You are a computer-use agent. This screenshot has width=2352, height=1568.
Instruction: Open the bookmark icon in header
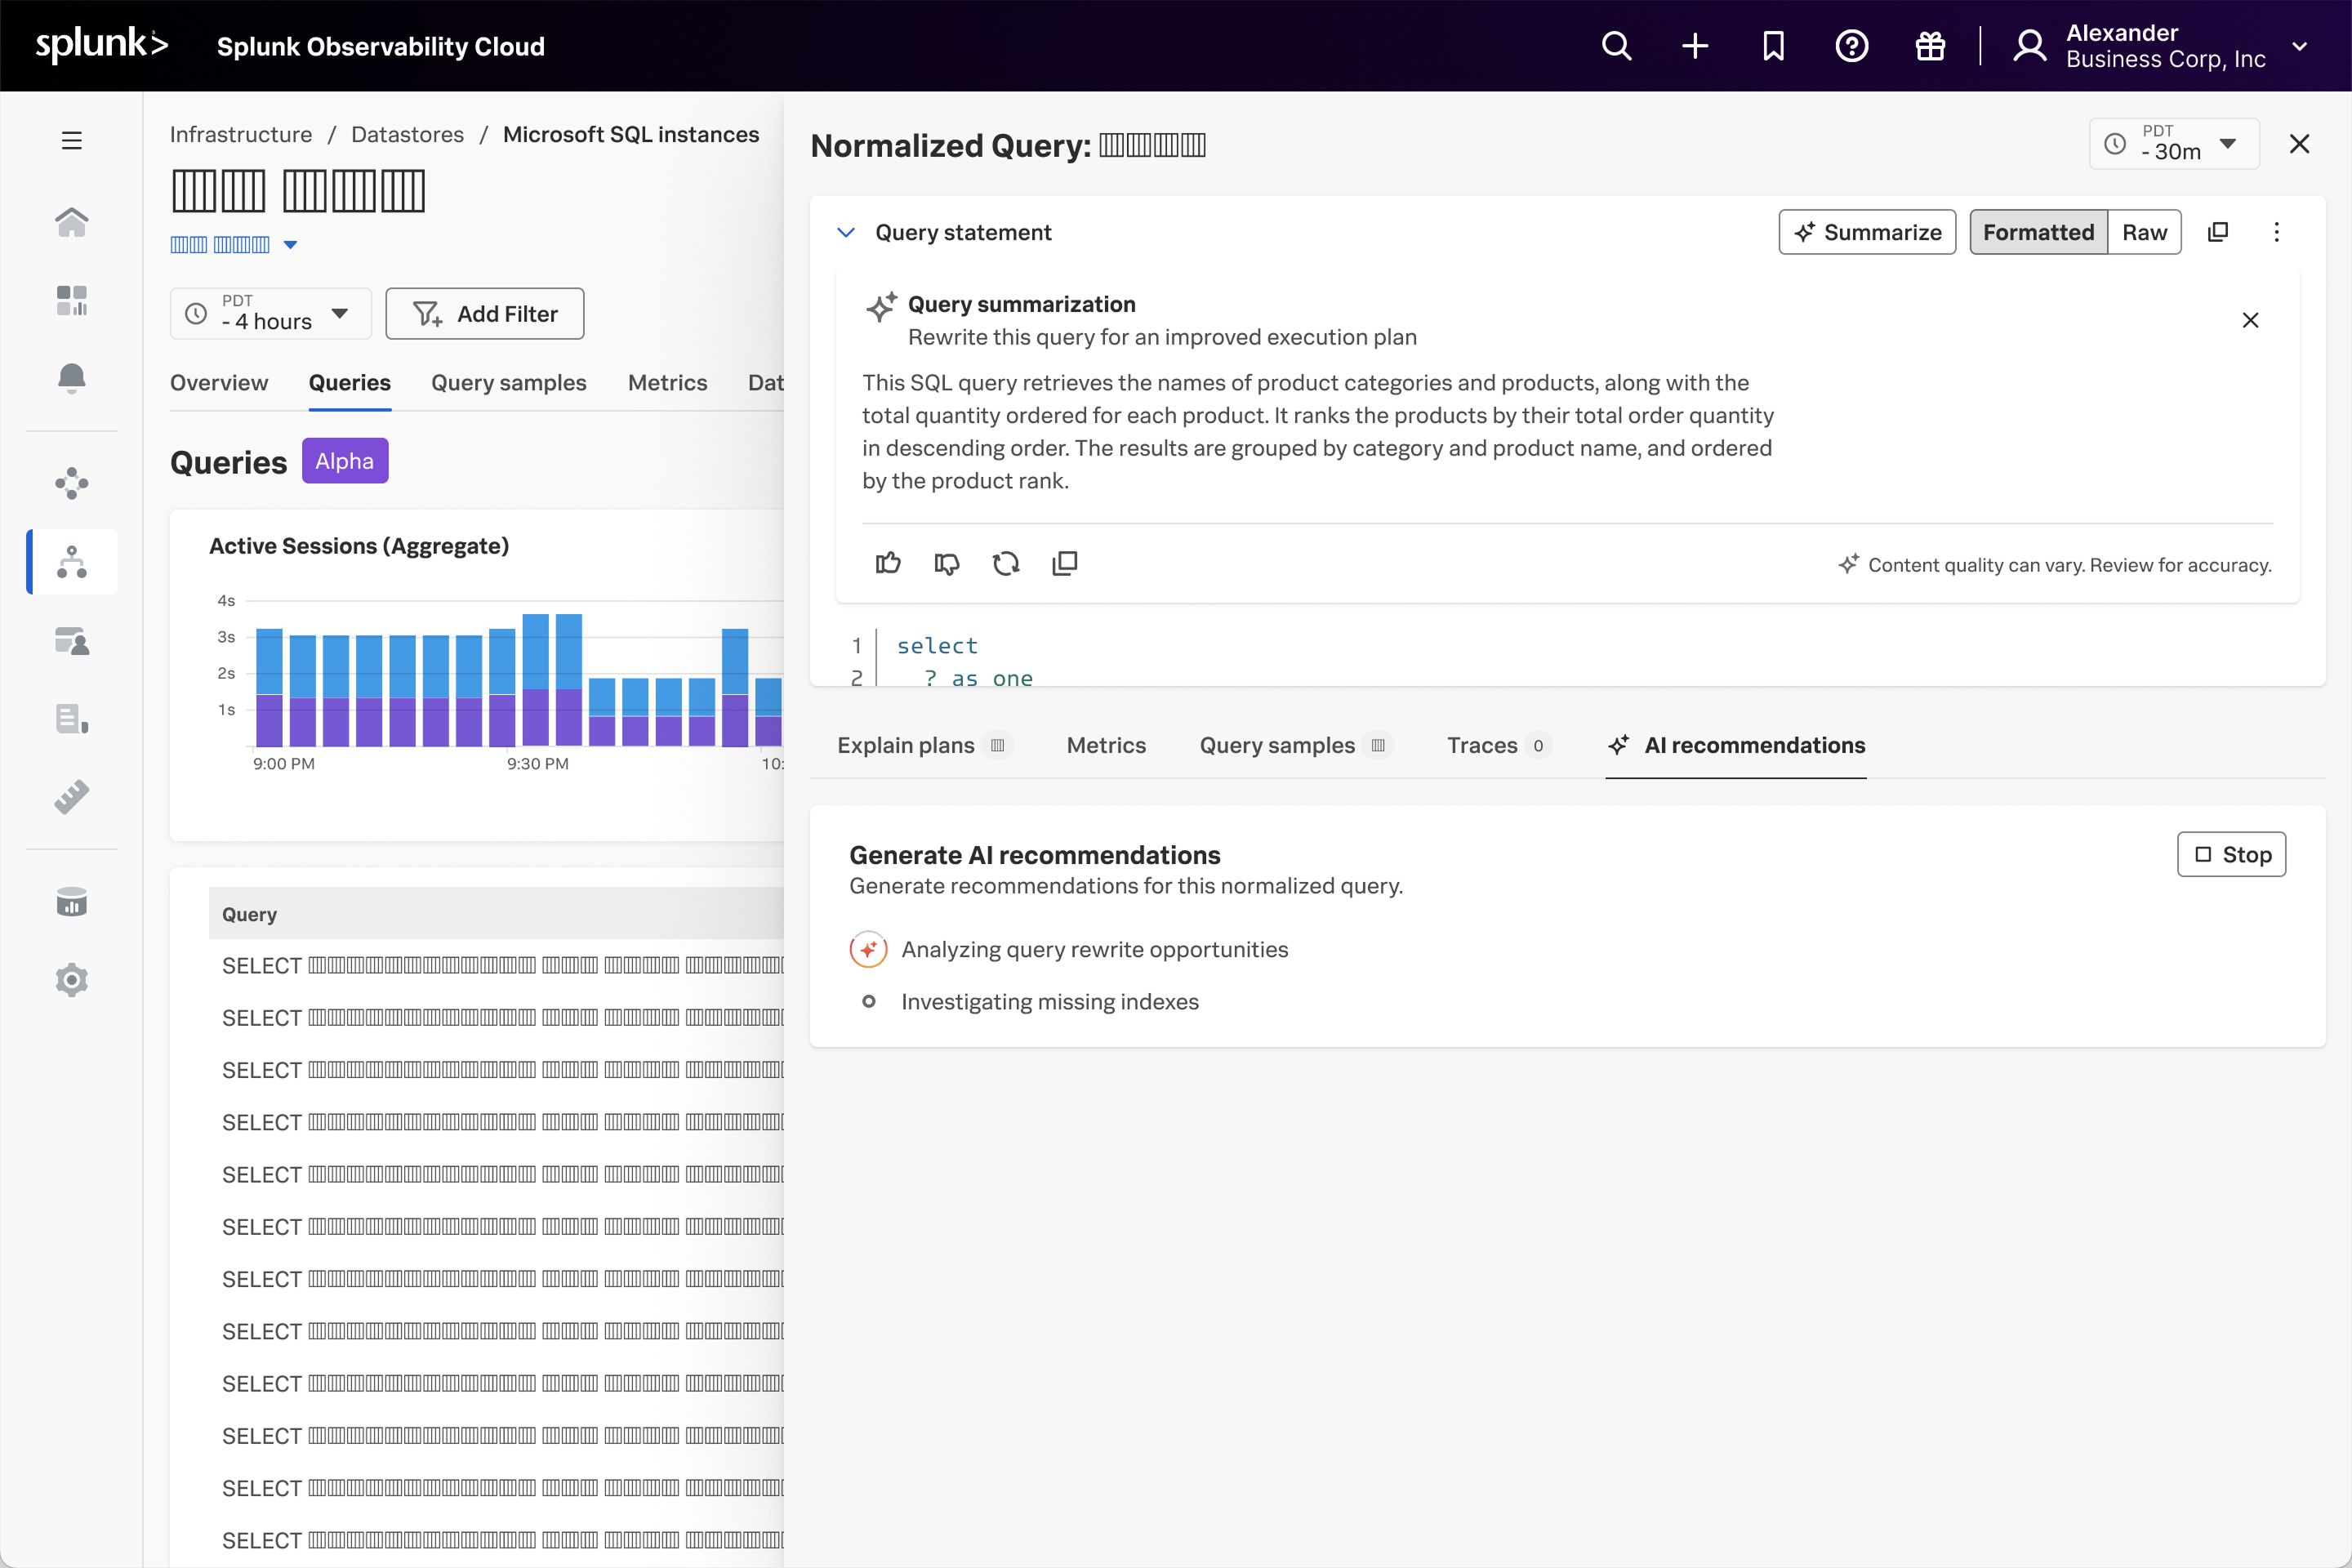click(x=1773, y=46)
